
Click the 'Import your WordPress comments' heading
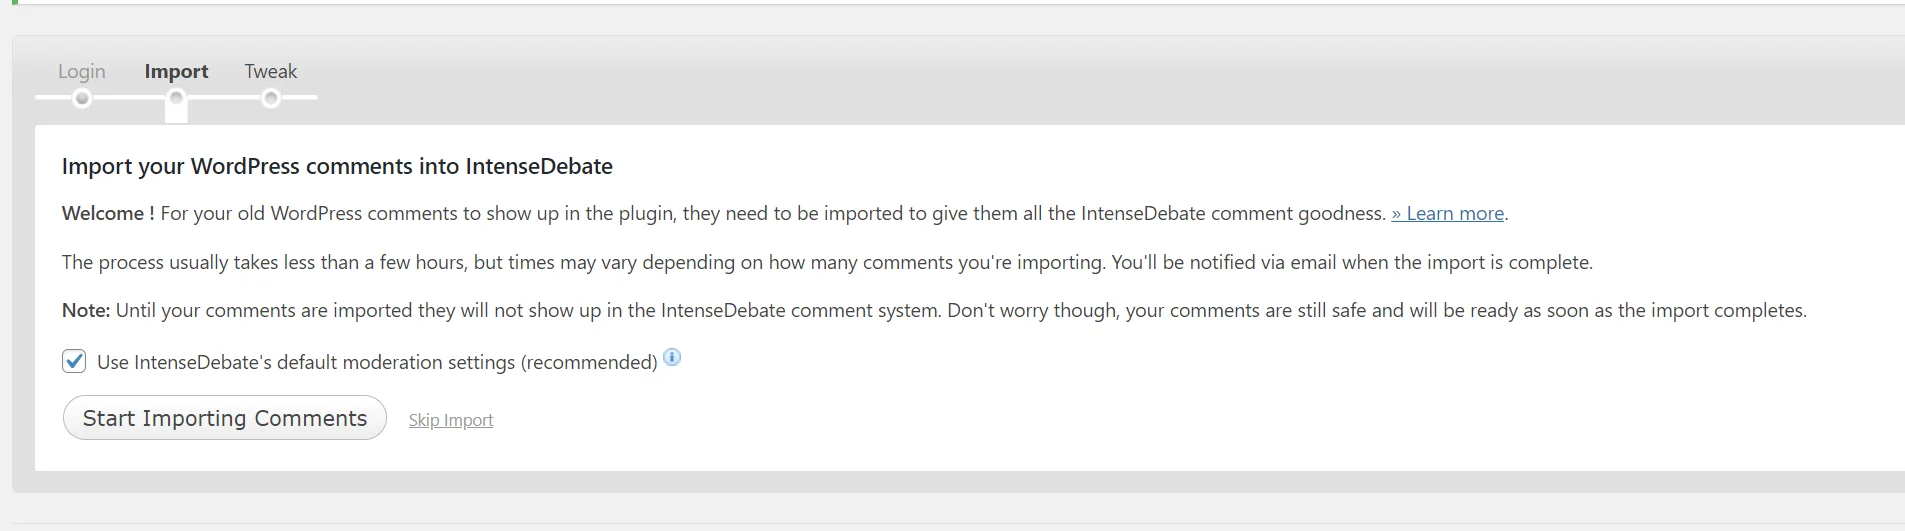[x=337, y=166]
